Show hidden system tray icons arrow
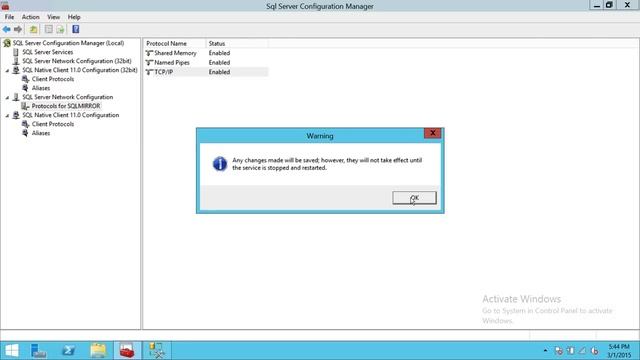 coord(545,351)
